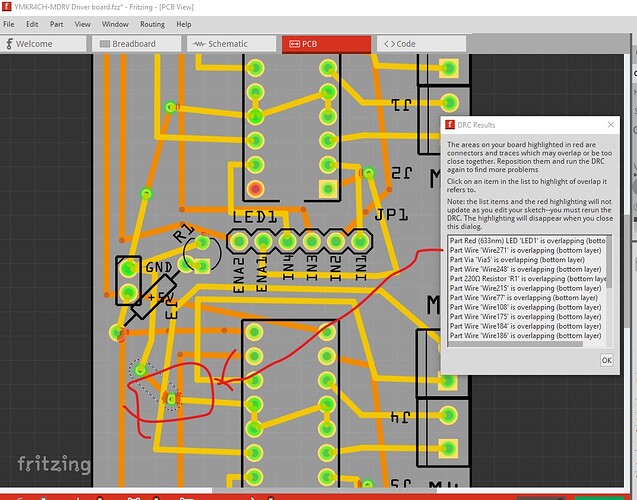Click the DRC list horizontal scrollbar

(515, 344)
